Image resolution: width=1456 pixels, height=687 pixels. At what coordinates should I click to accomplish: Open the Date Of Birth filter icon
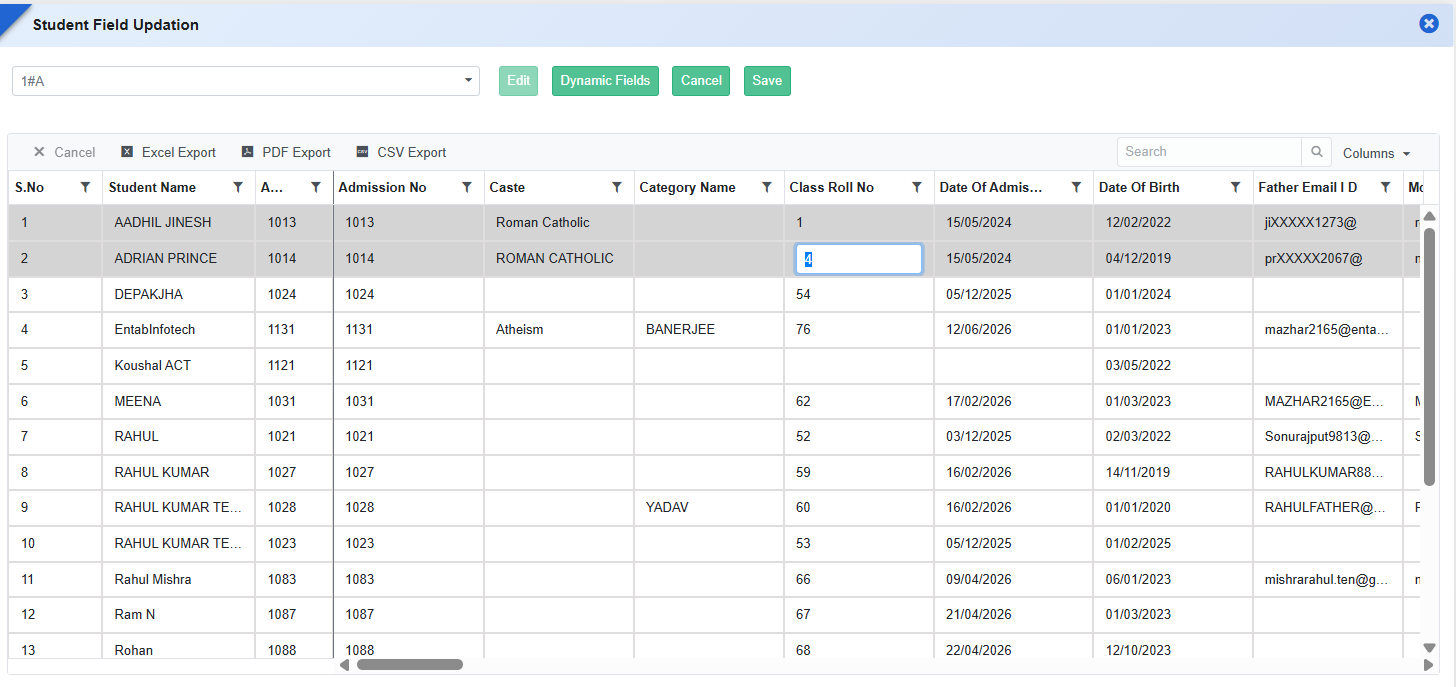tap(1235, 187)
